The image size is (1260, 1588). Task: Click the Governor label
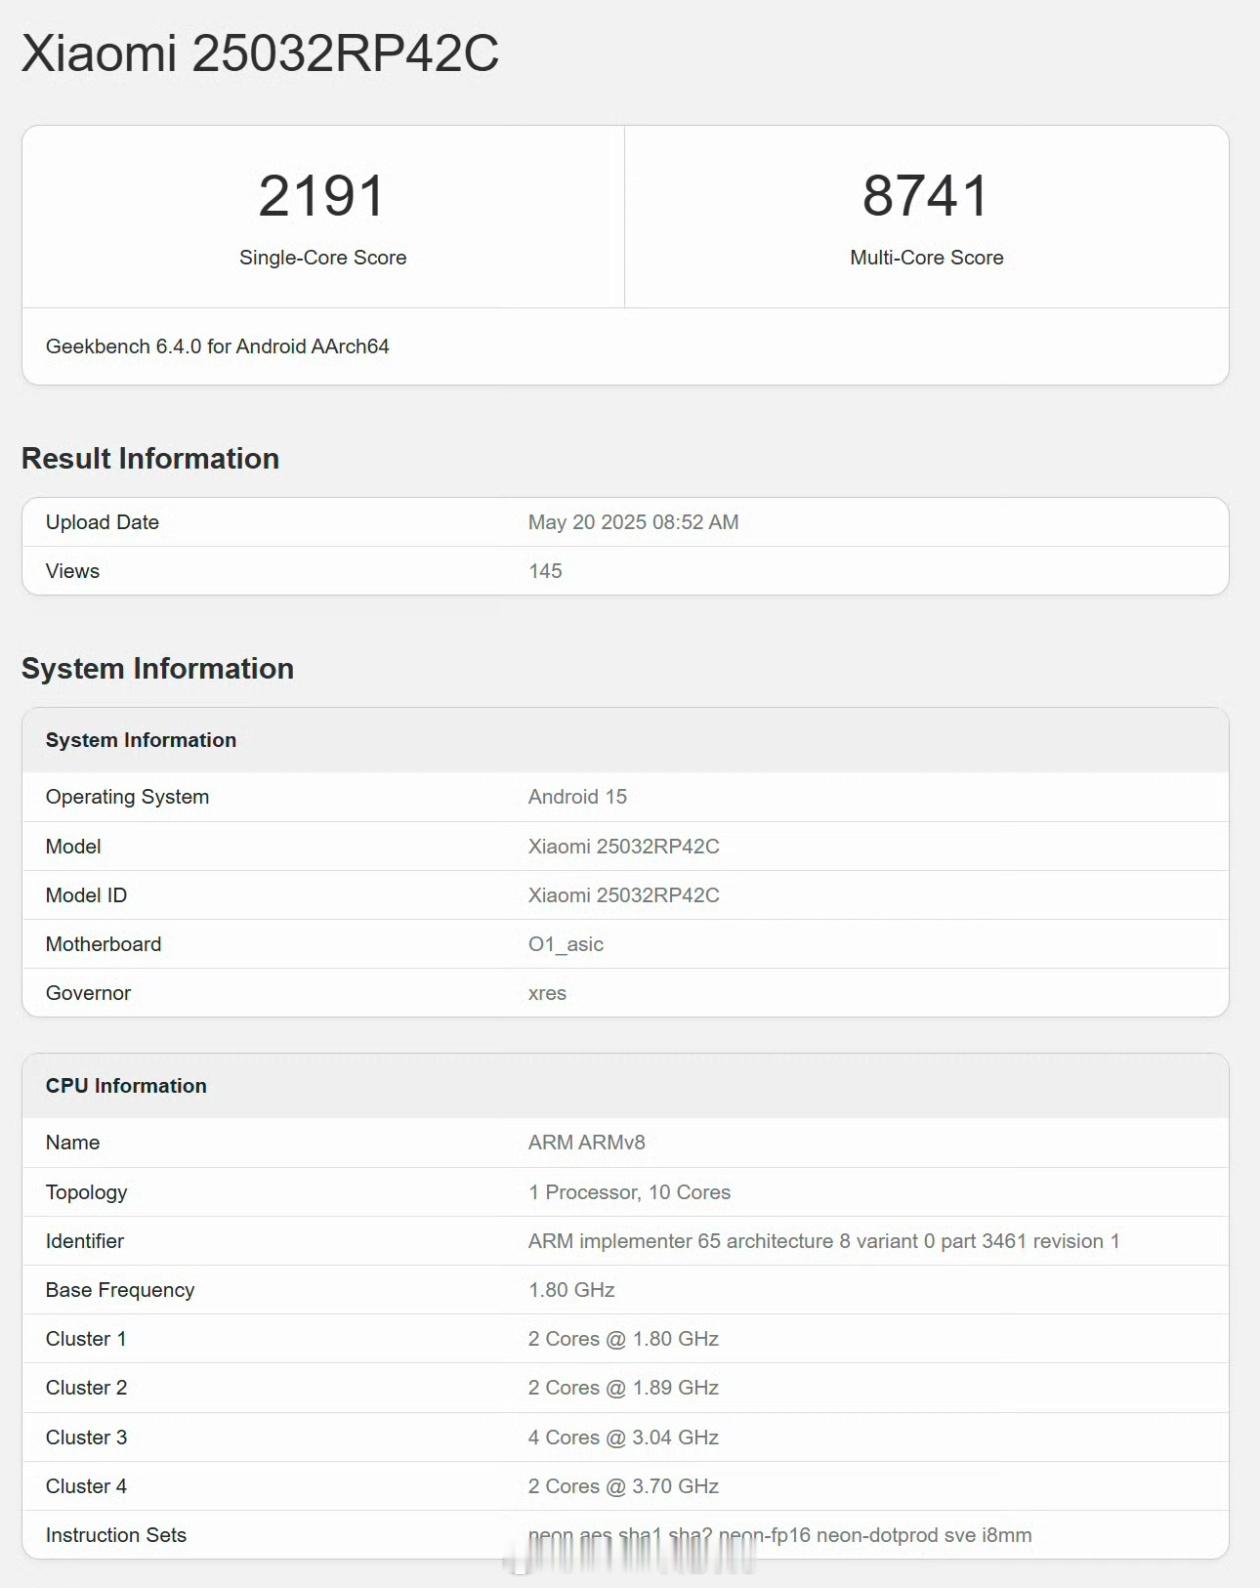click(x=88, y=993)
